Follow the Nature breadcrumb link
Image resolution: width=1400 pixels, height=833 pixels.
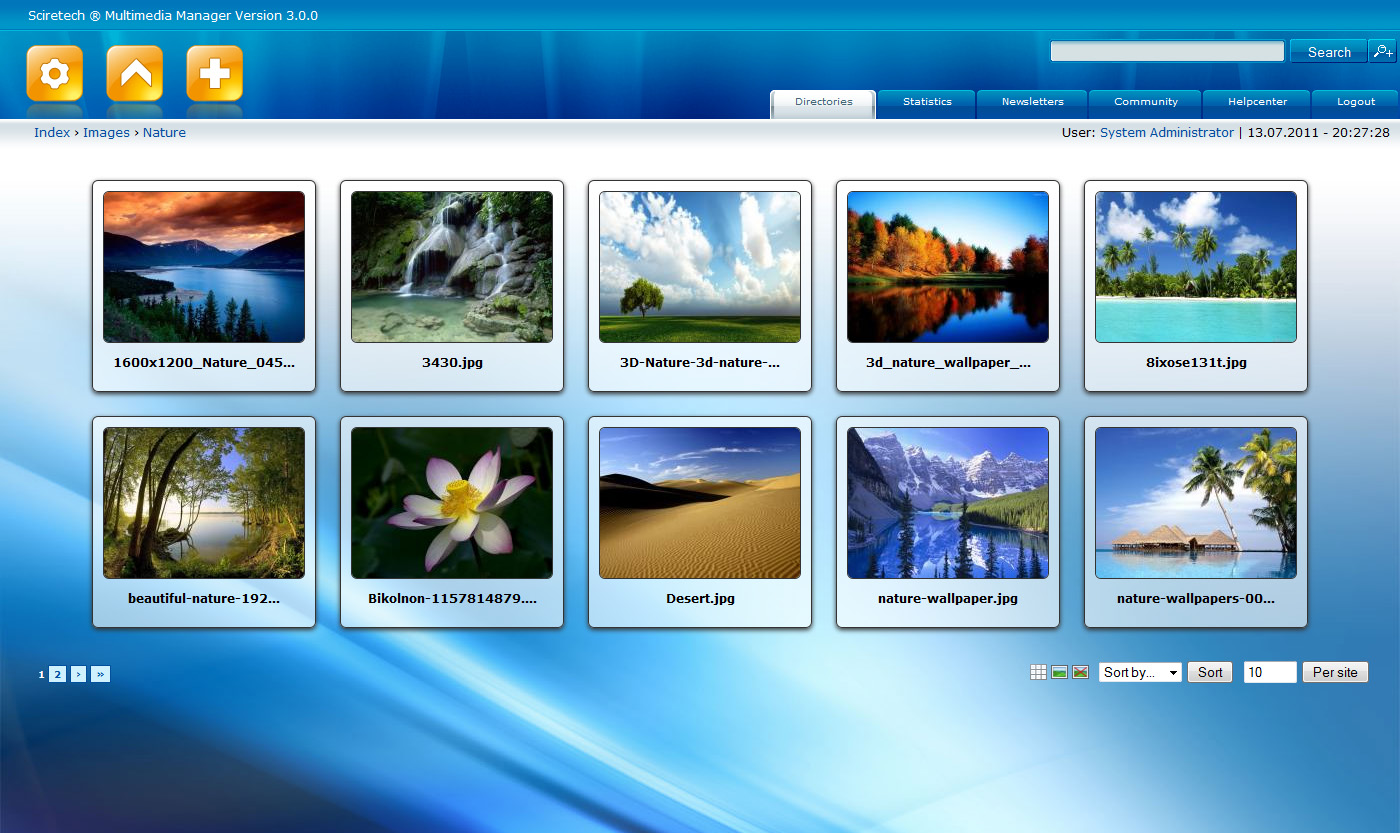[164, 132]
